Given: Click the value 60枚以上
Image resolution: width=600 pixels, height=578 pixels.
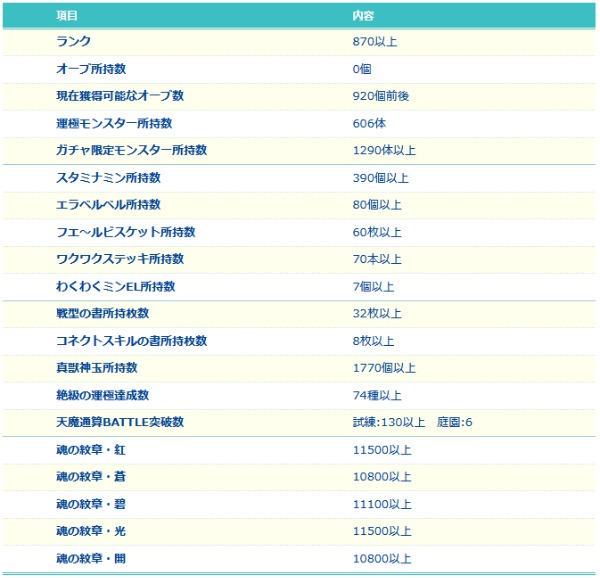Looking at the screenshot, I should pos(377,232).
